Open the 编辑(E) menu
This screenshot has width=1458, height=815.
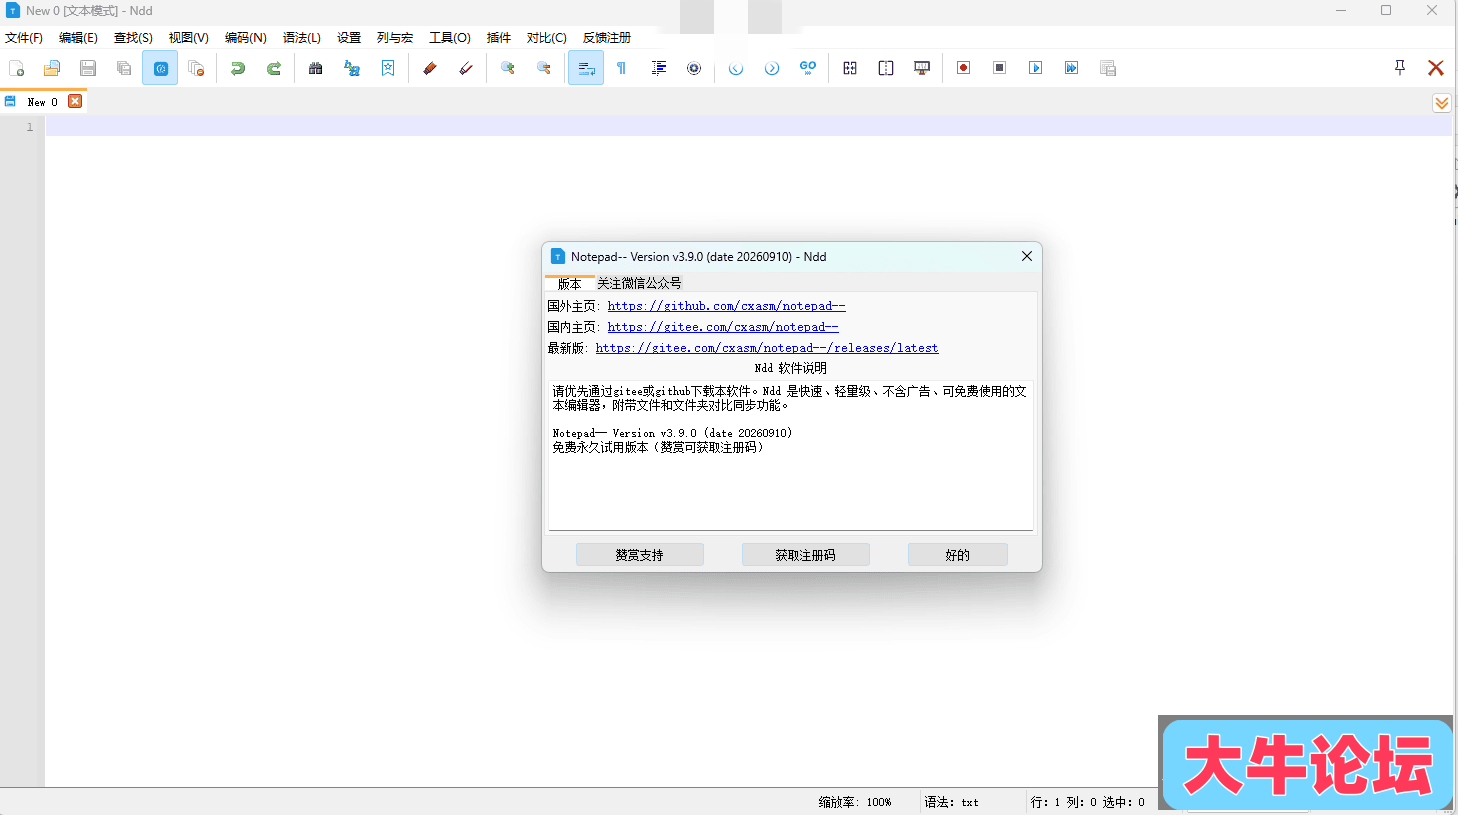click(x=78, y=38)
